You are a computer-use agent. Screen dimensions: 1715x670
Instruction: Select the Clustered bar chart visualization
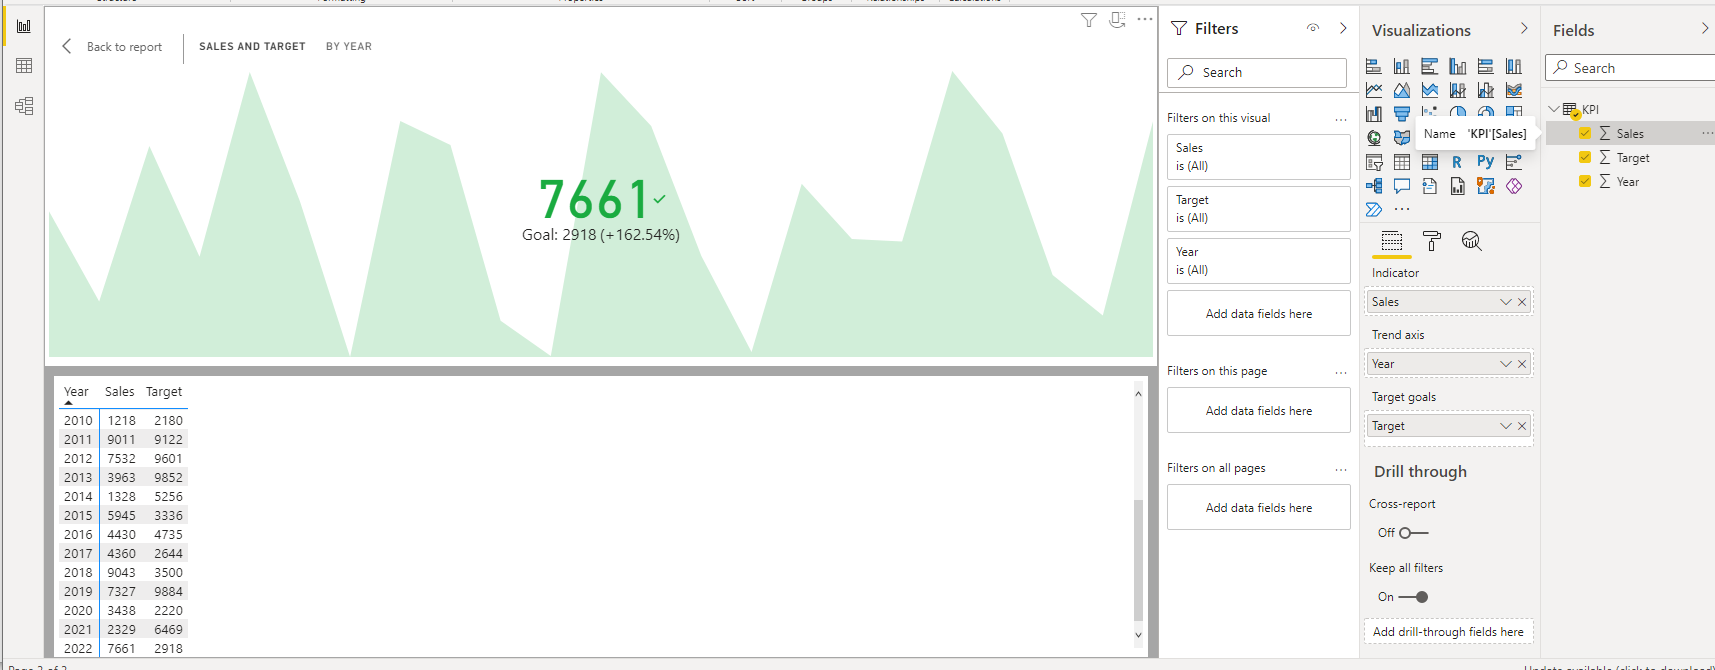1430,67
